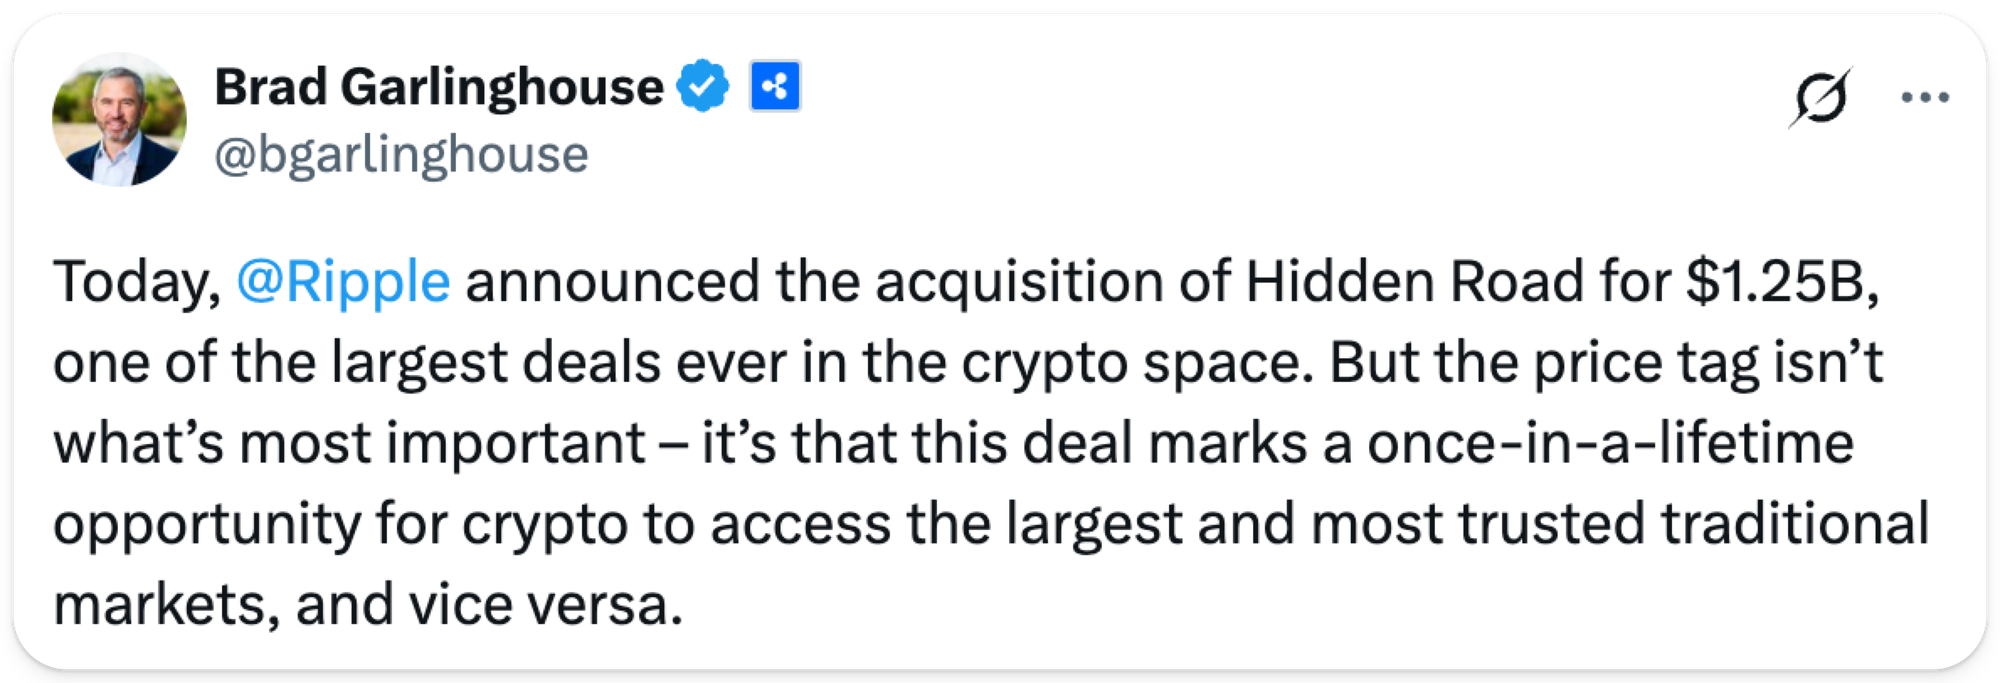Open the @bgarlinghouse handle link
The width and height of the screenshot is (2000, 683).
point(401,155)
